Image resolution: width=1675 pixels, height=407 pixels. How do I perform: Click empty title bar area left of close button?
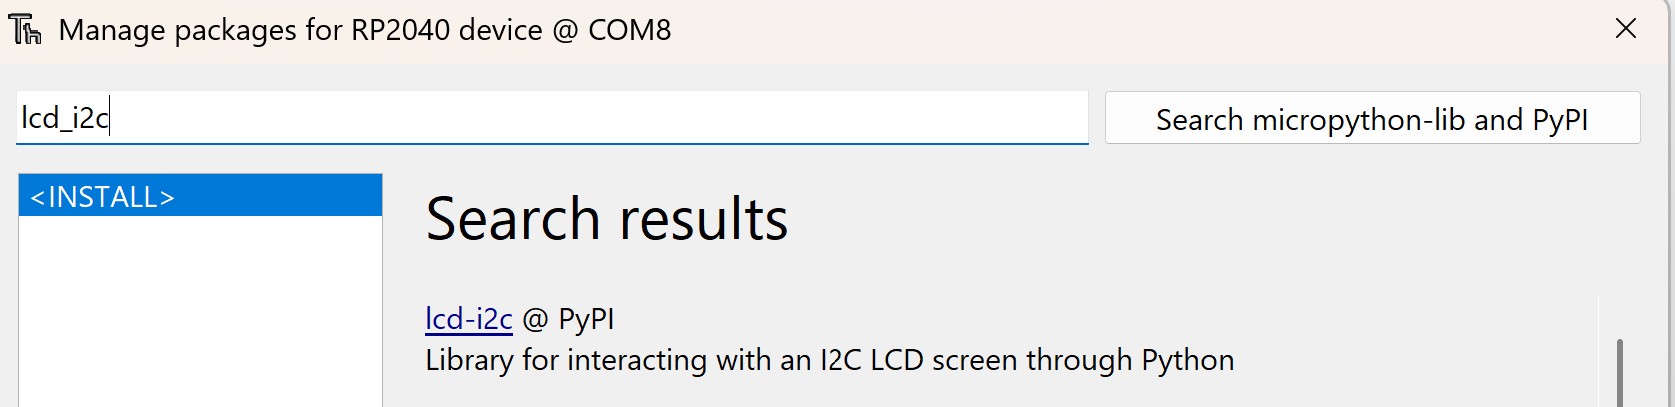tap(1100, 30)
